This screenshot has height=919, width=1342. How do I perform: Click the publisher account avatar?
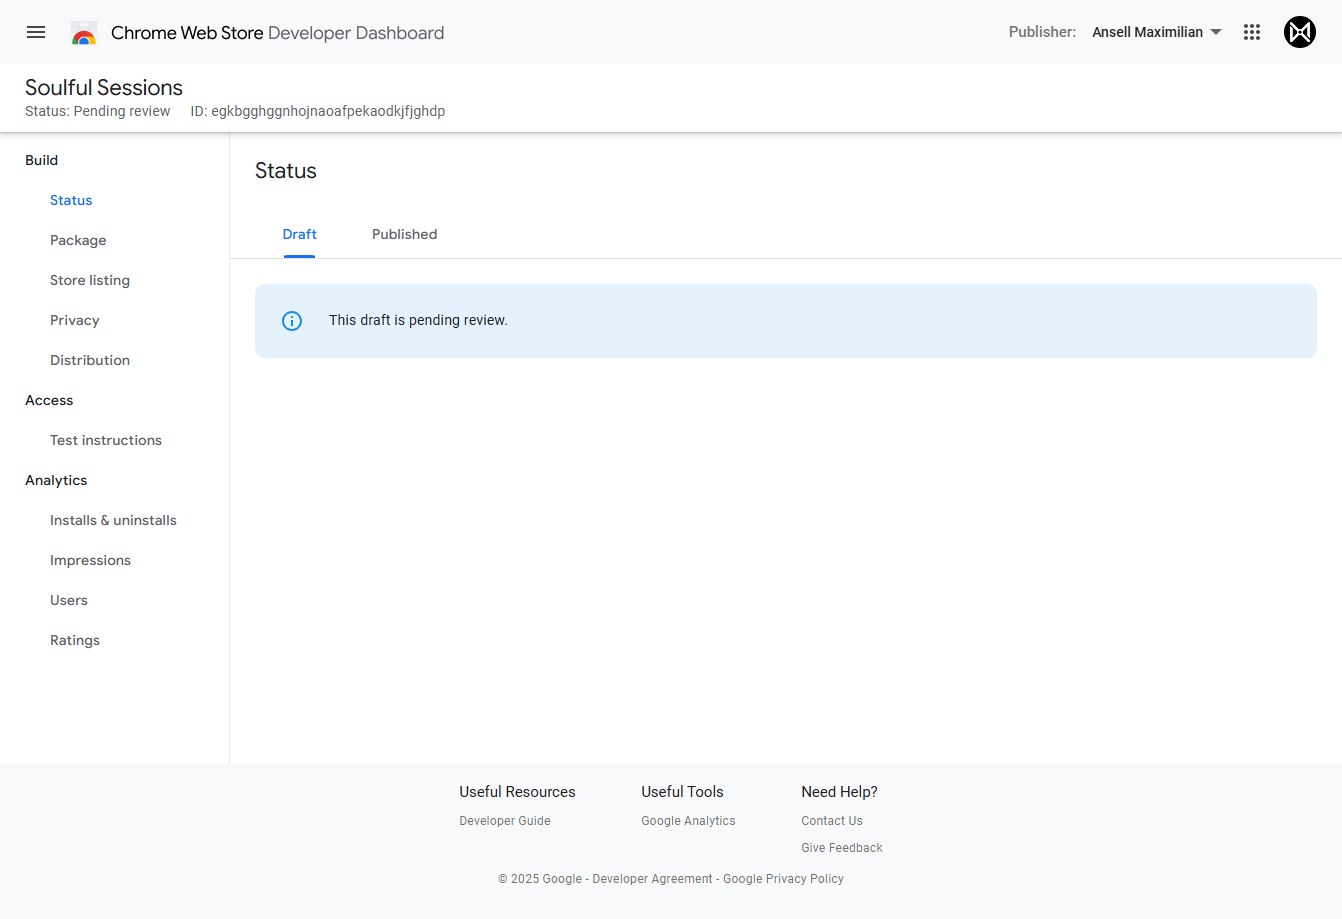(1300, 31)
